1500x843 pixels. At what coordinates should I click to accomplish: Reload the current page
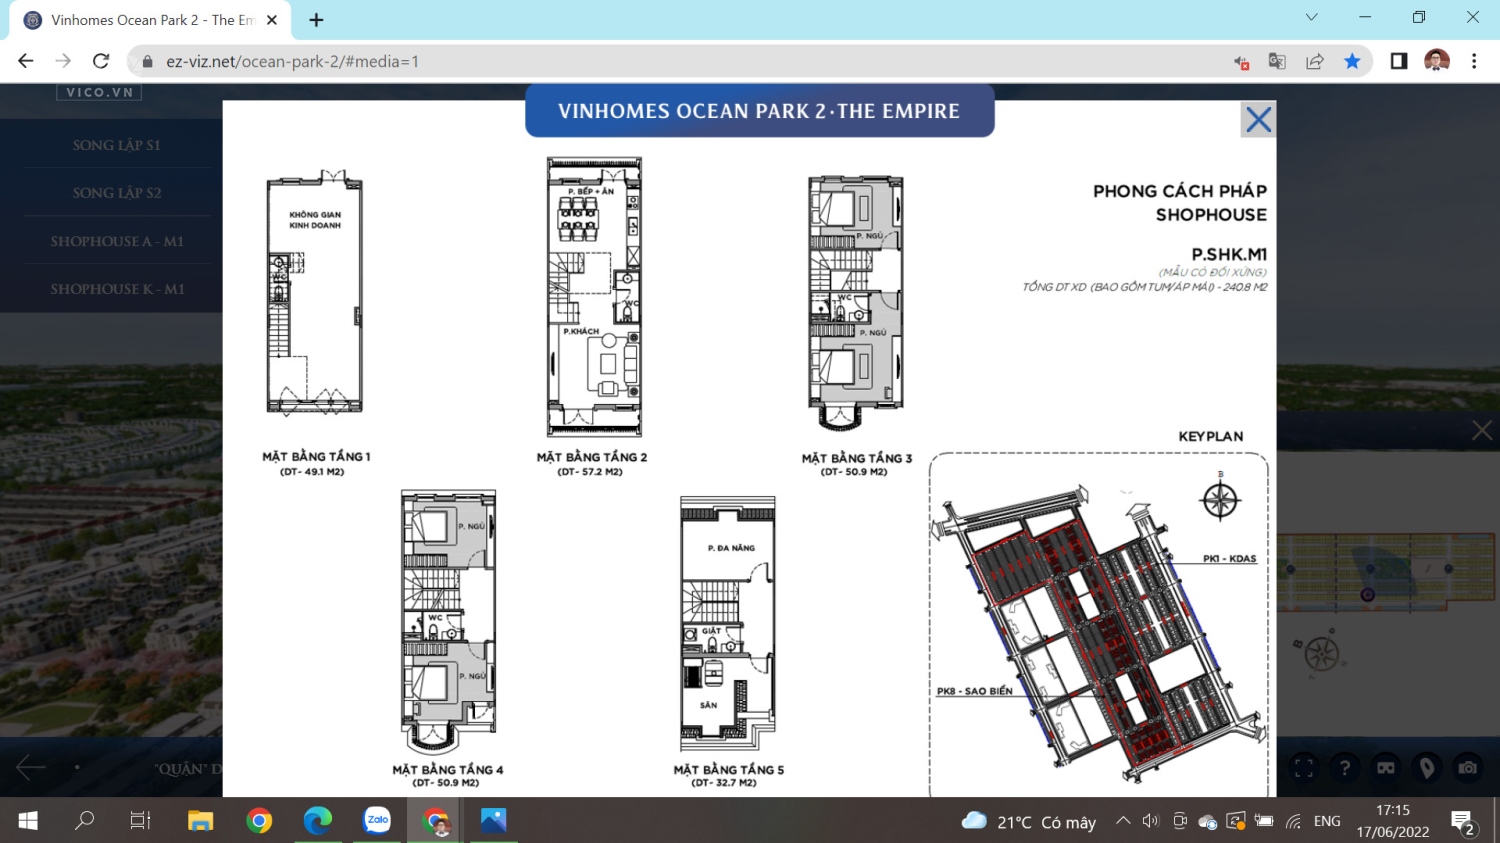(x=100, y=61)
